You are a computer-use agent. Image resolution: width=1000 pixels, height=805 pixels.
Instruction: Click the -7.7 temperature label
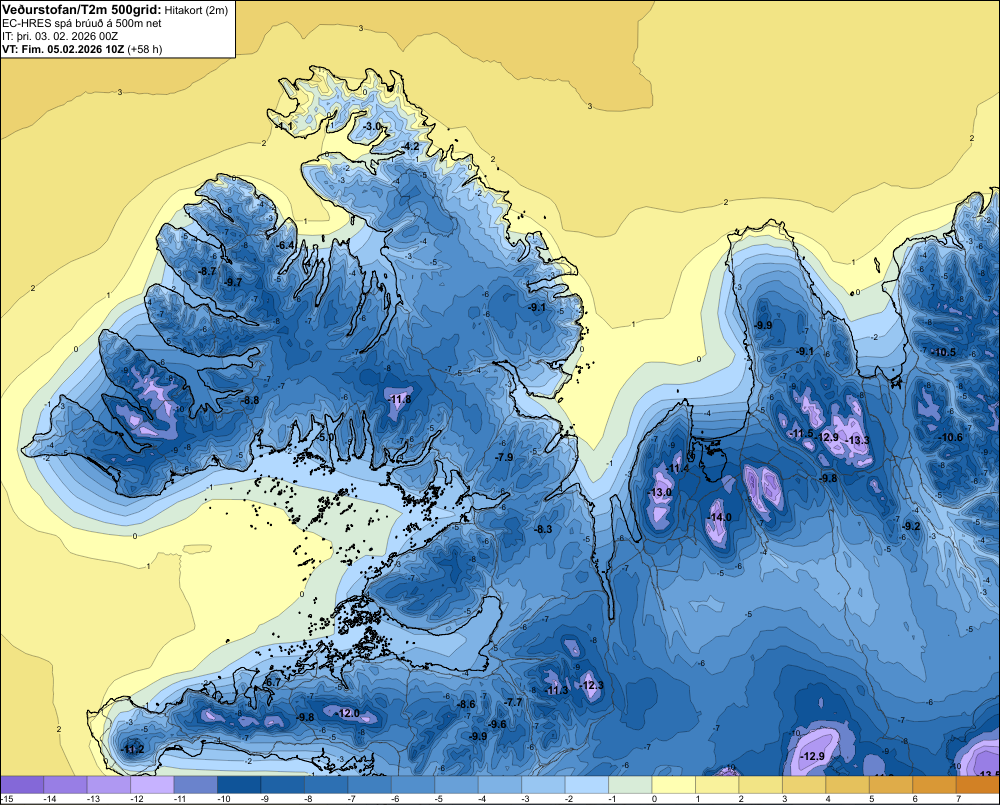[x=513, y=702]
